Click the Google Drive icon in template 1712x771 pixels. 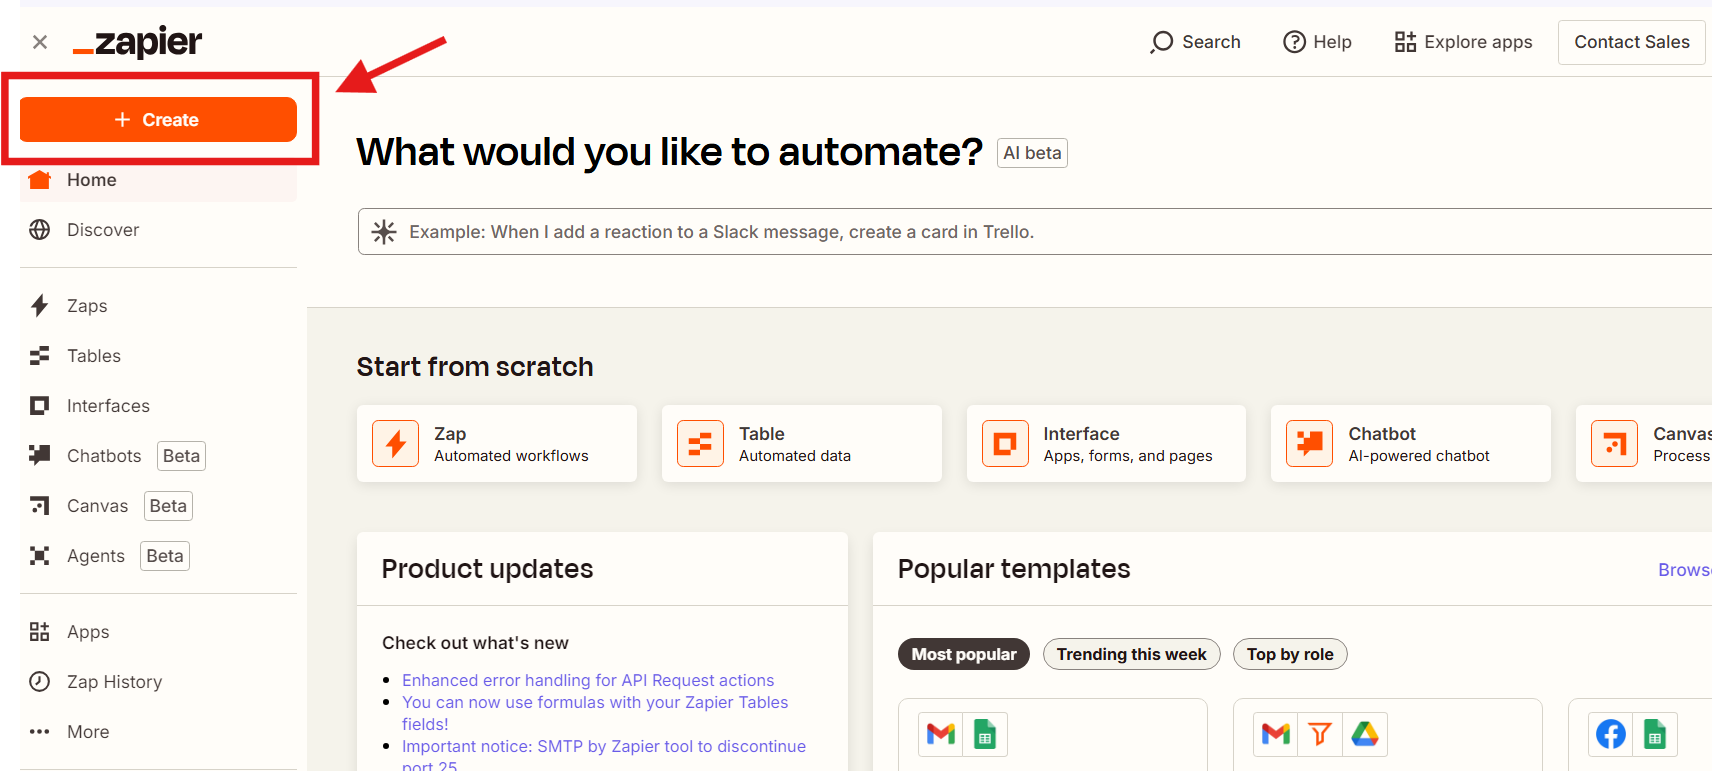(1365, 735)
